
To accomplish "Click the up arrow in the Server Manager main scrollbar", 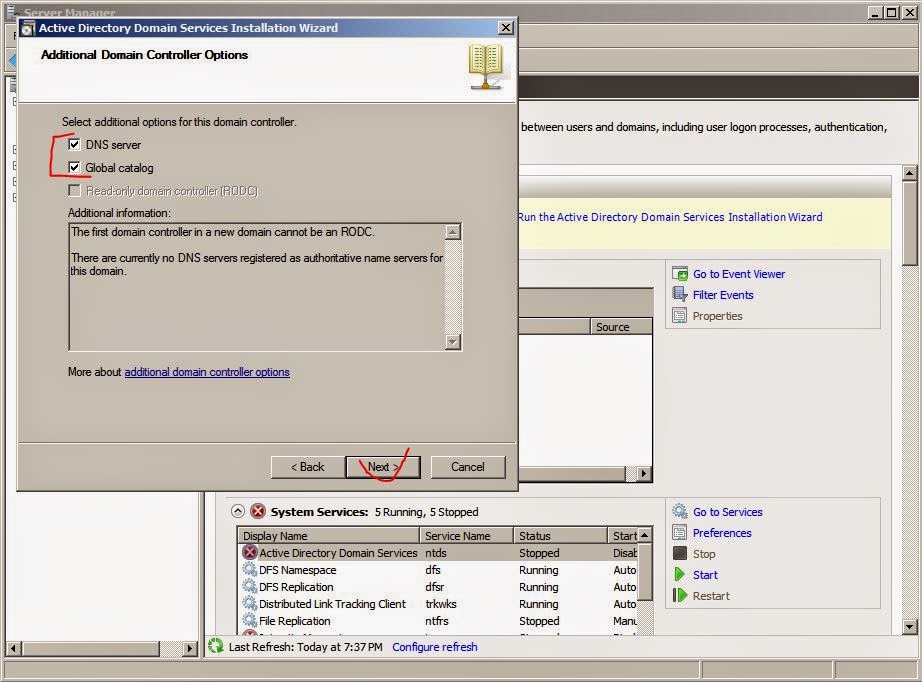I will [x=909, y=173].
